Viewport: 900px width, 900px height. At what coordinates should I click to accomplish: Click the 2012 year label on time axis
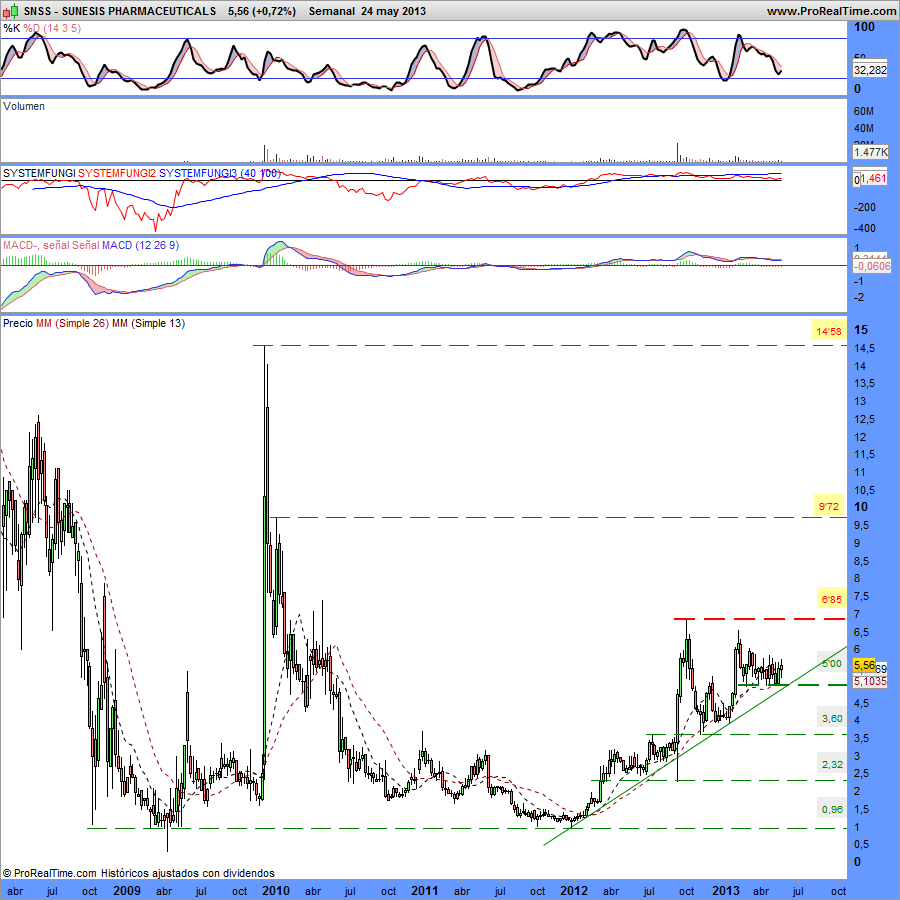click(574, 890)
